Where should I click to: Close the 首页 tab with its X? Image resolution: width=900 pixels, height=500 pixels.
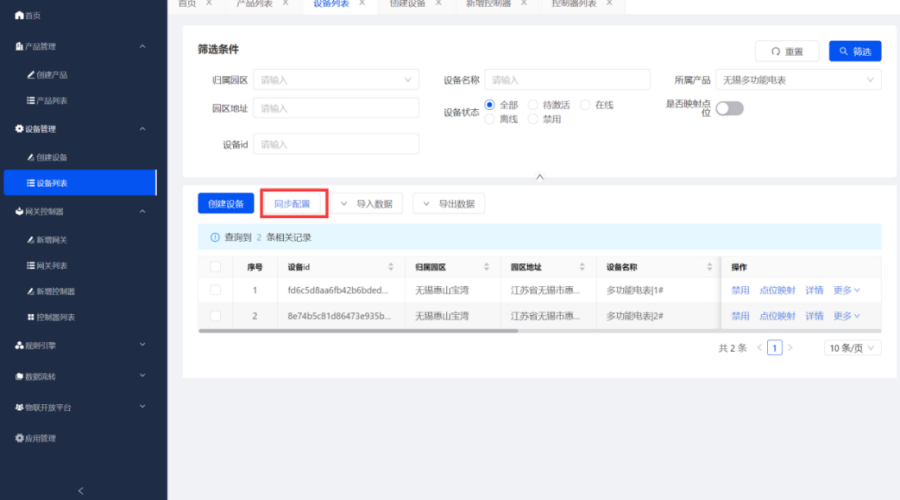click(209, 3)
